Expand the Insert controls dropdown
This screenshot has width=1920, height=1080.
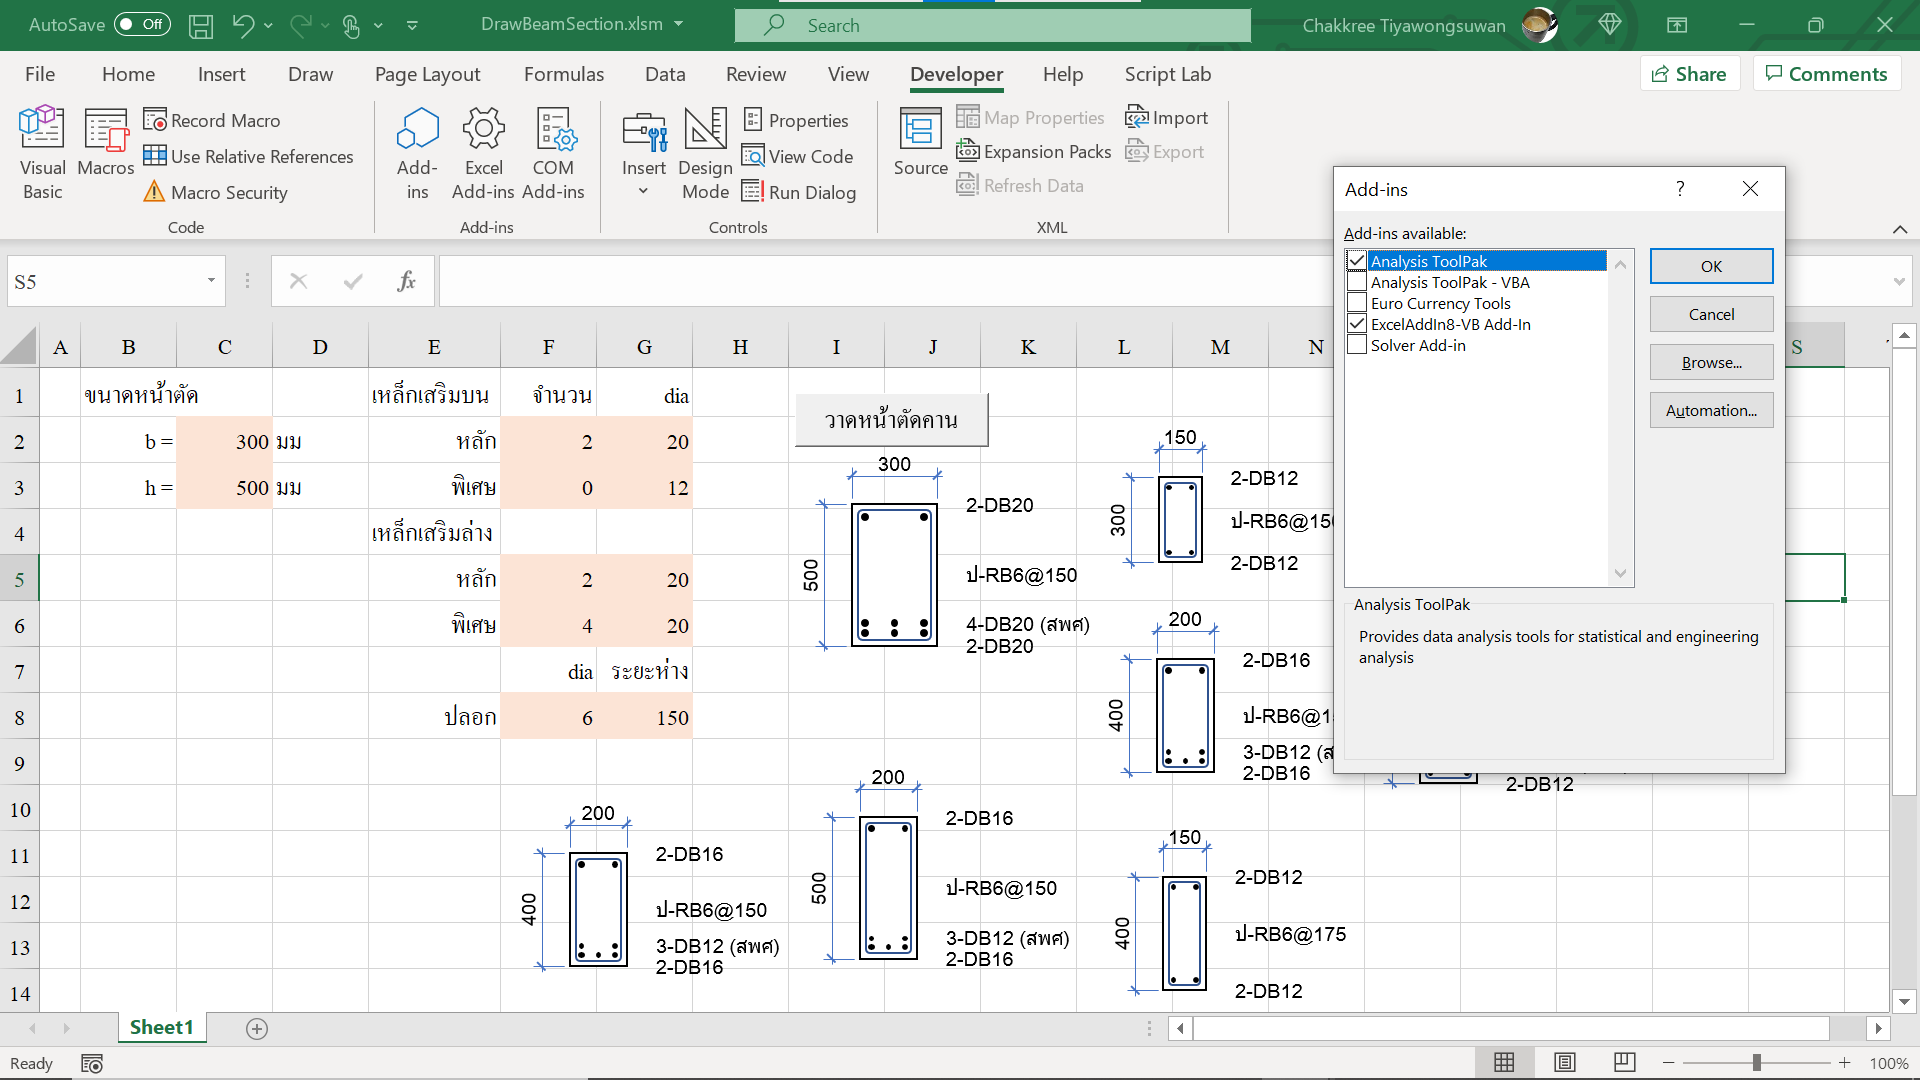643,191
